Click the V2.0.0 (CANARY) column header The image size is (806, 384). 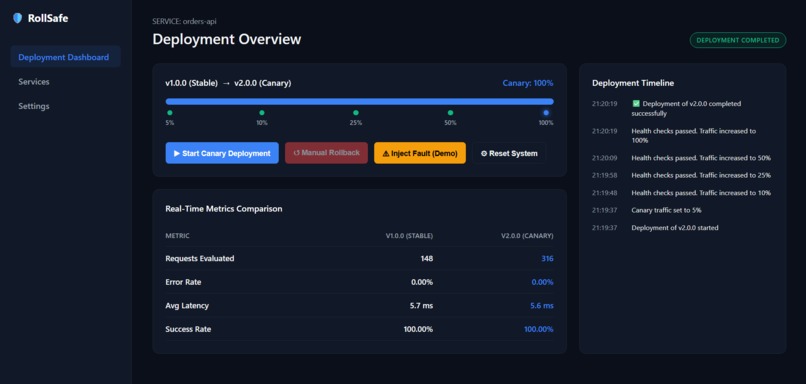[x=527, y=236]
